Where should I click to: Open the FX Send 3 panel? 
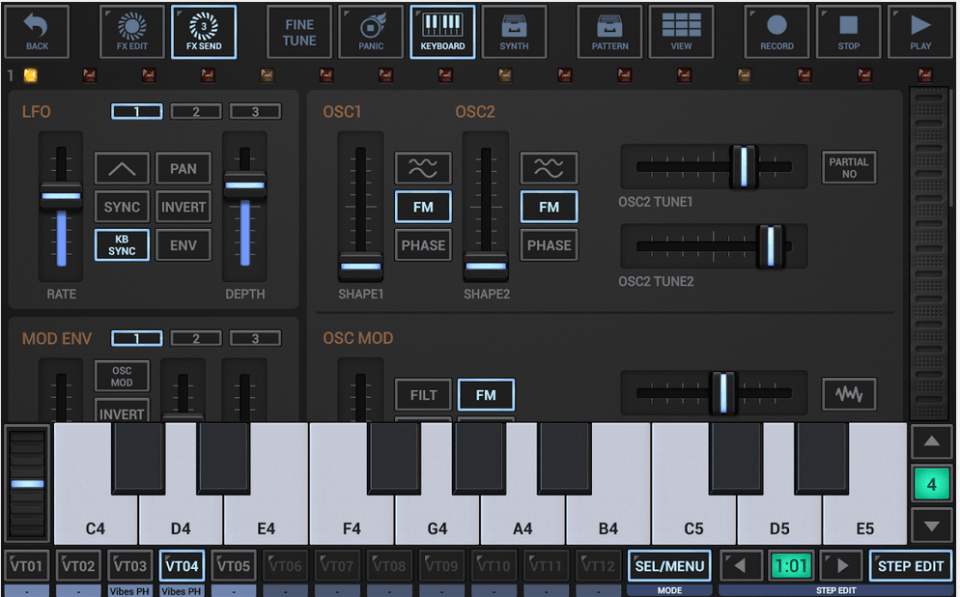204,32
